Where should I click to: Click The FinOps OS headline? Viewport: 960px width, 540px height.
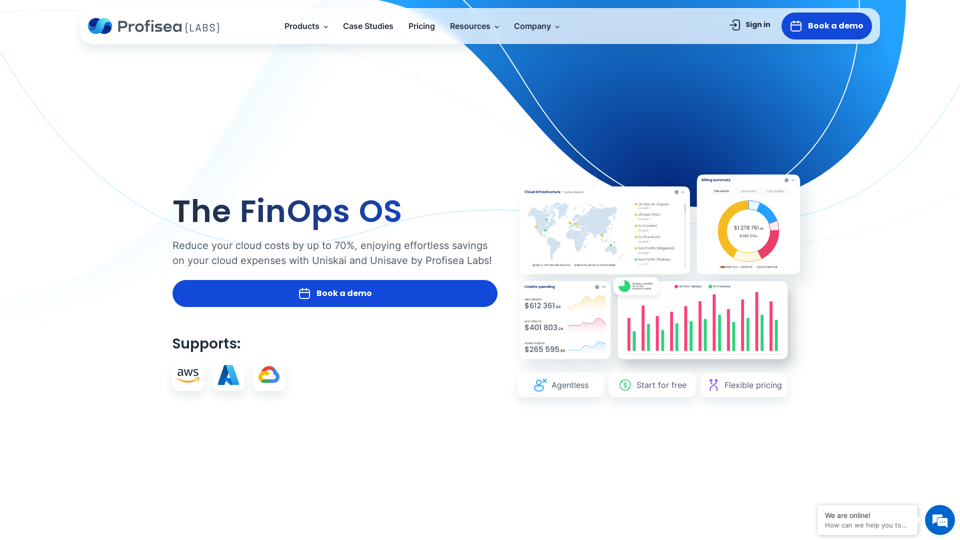pyautogui.click(x=287, y=211)
